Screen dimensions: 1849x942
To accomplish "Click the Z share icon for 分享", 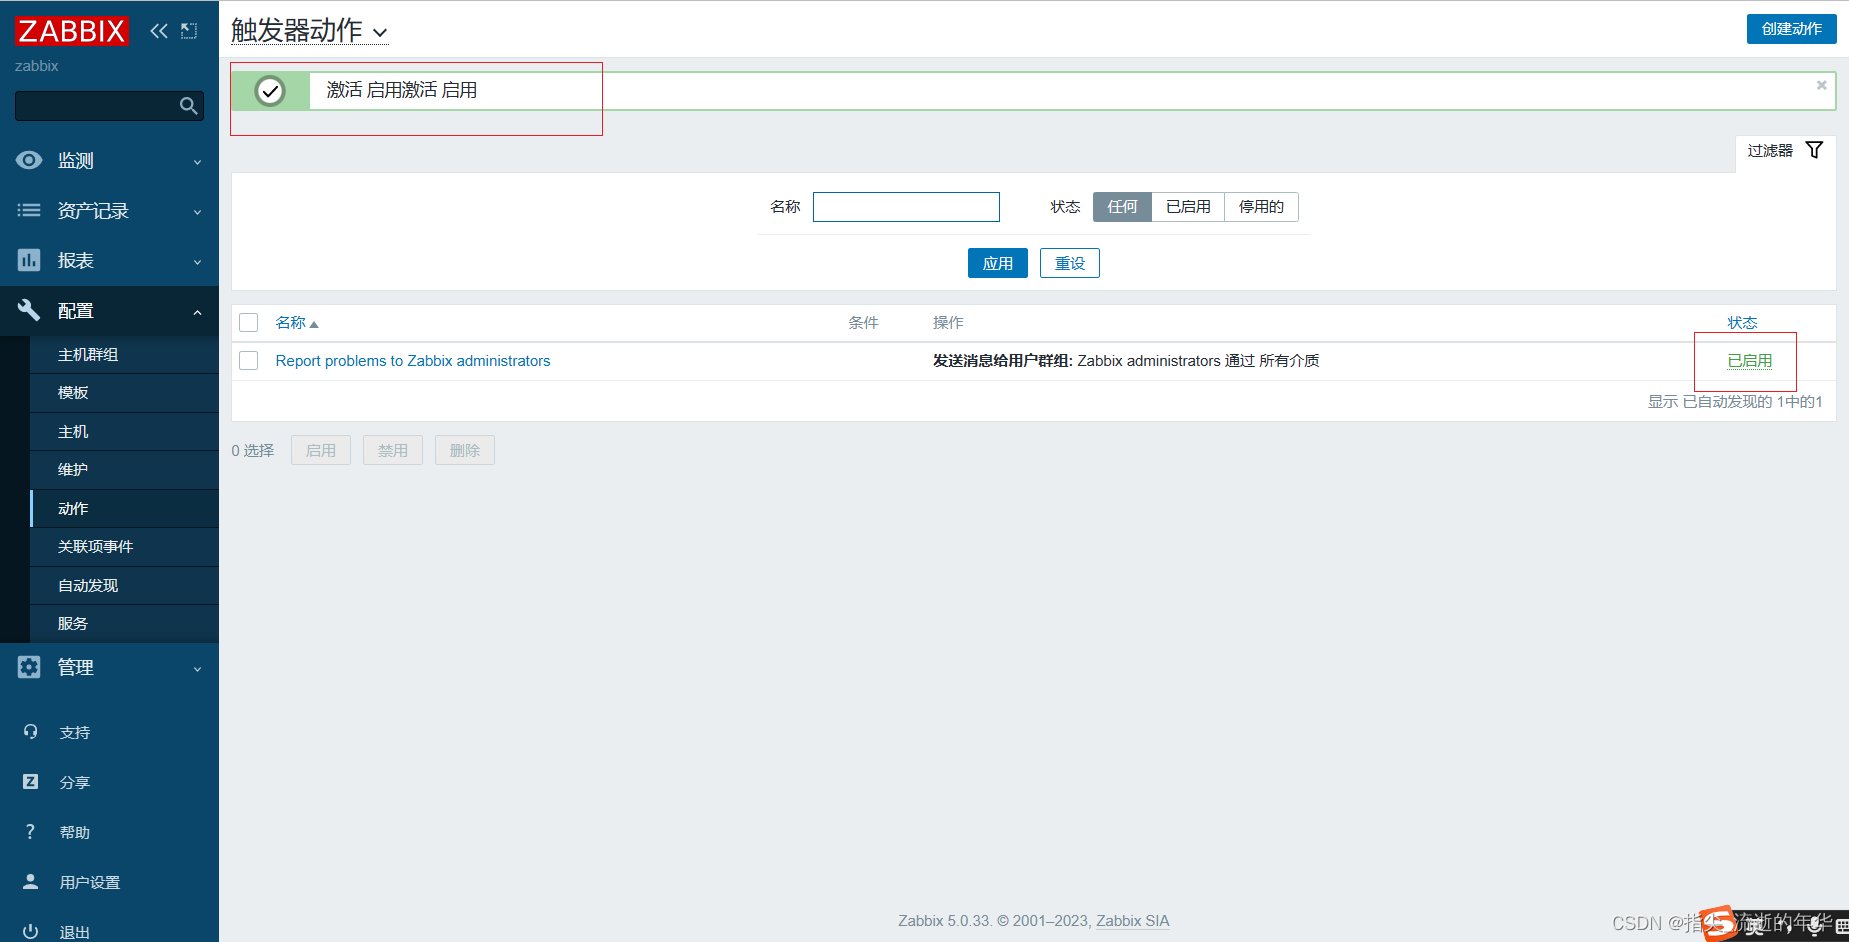I will tap(31, 782).
